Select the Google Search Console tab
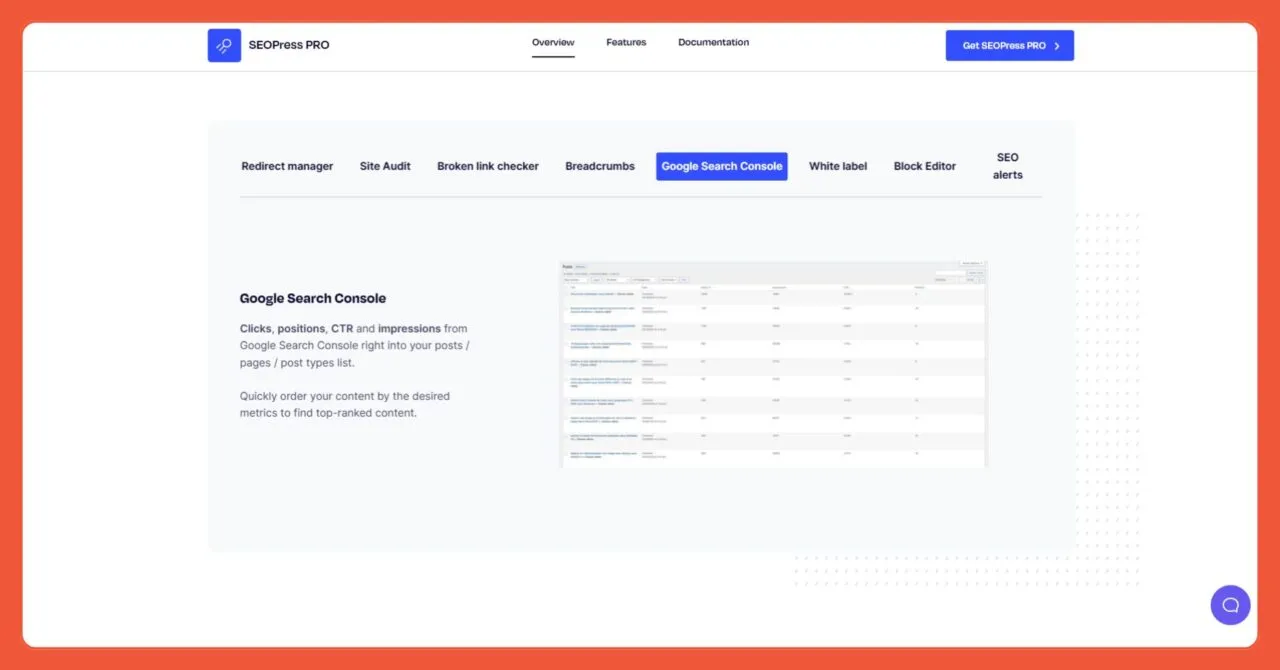 721,167
